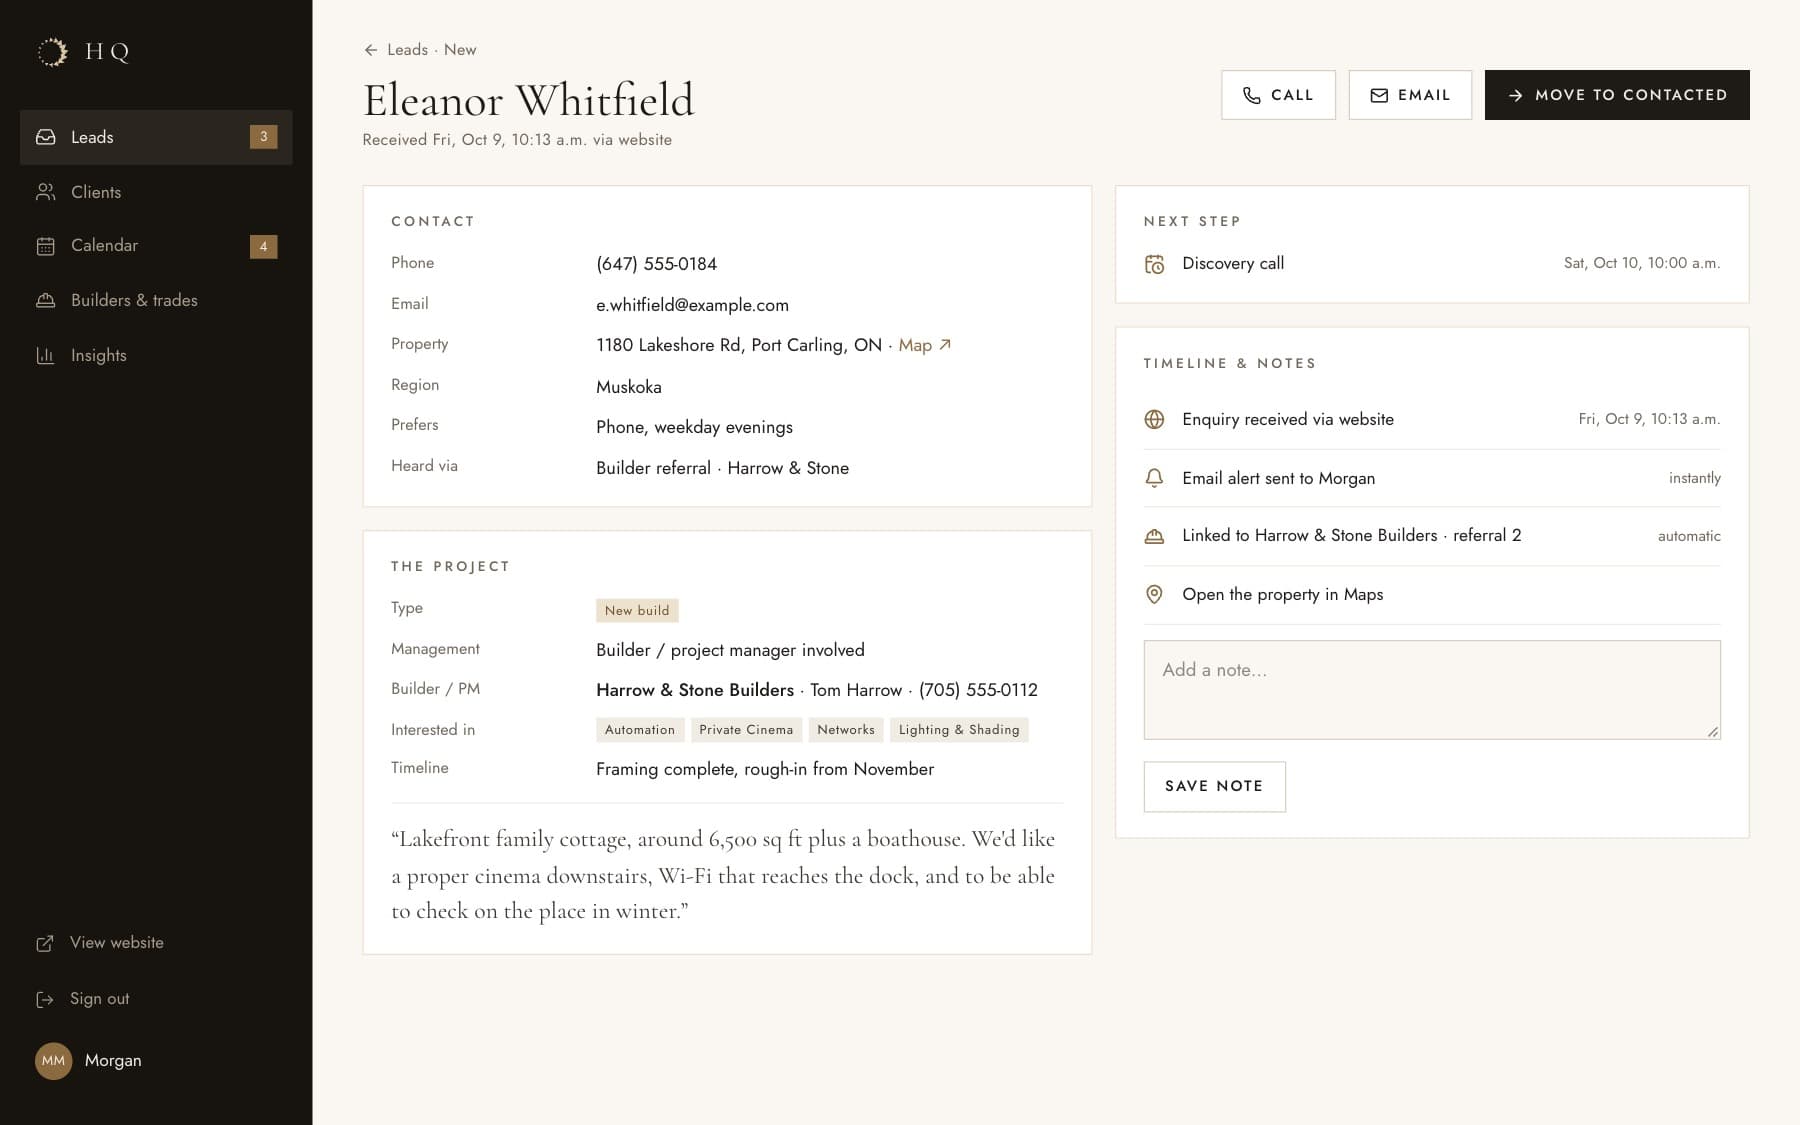Click the hard-hat icon beside Linked to Harrow
1800x1125 pixels.
pyautogui.click(x=1154, y=536)
